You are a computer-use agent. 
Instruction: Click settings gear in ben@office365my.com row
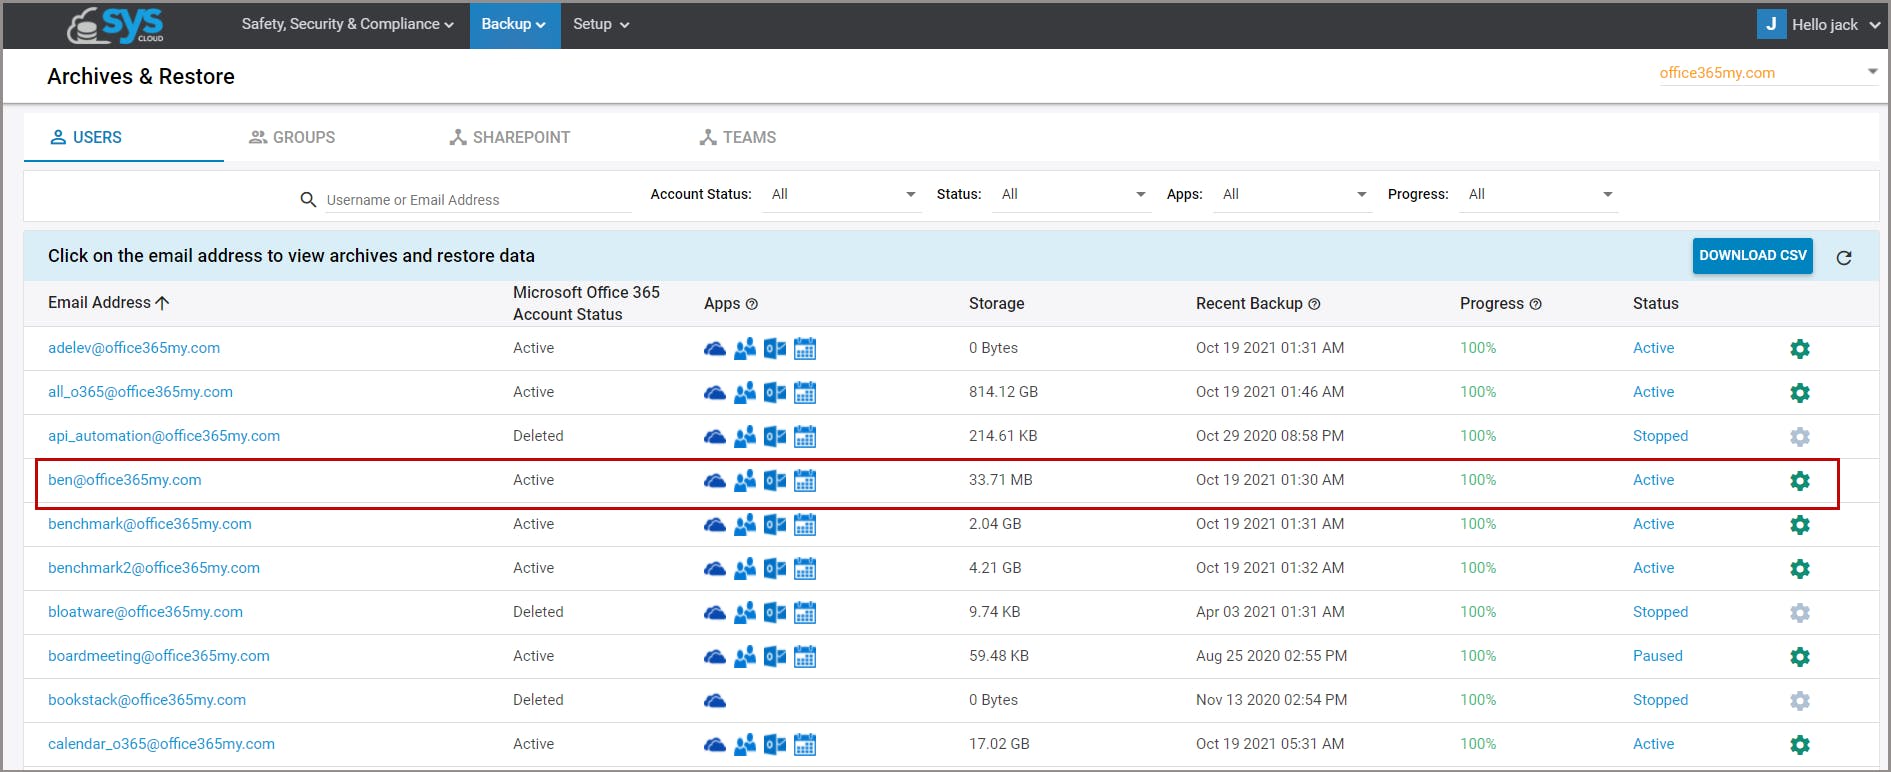tap(1800, 481)
